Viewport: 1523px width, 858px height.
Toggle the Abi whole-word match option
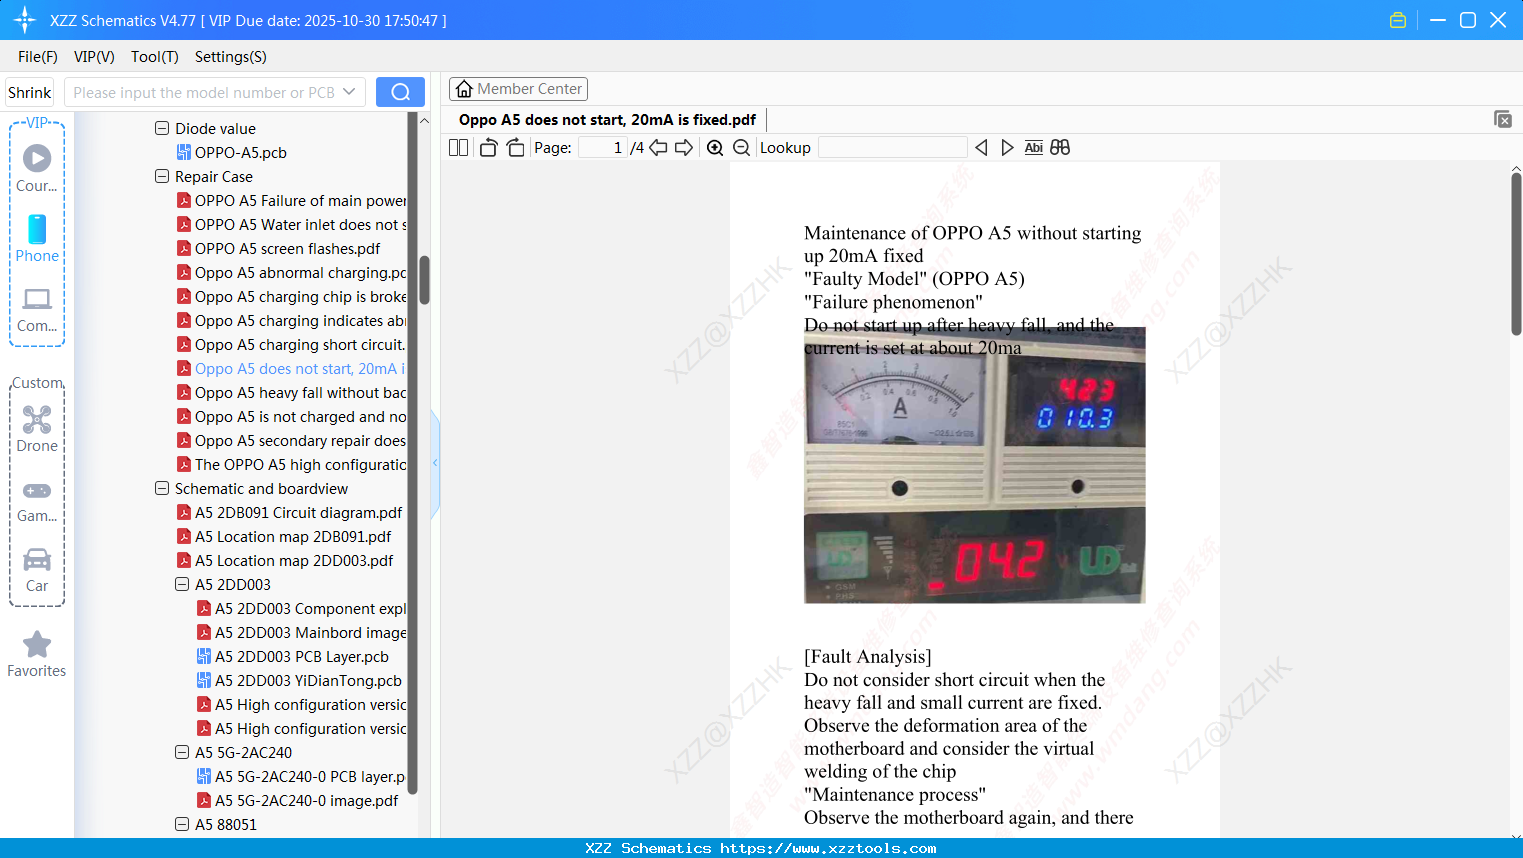(x=1034, y=148)
